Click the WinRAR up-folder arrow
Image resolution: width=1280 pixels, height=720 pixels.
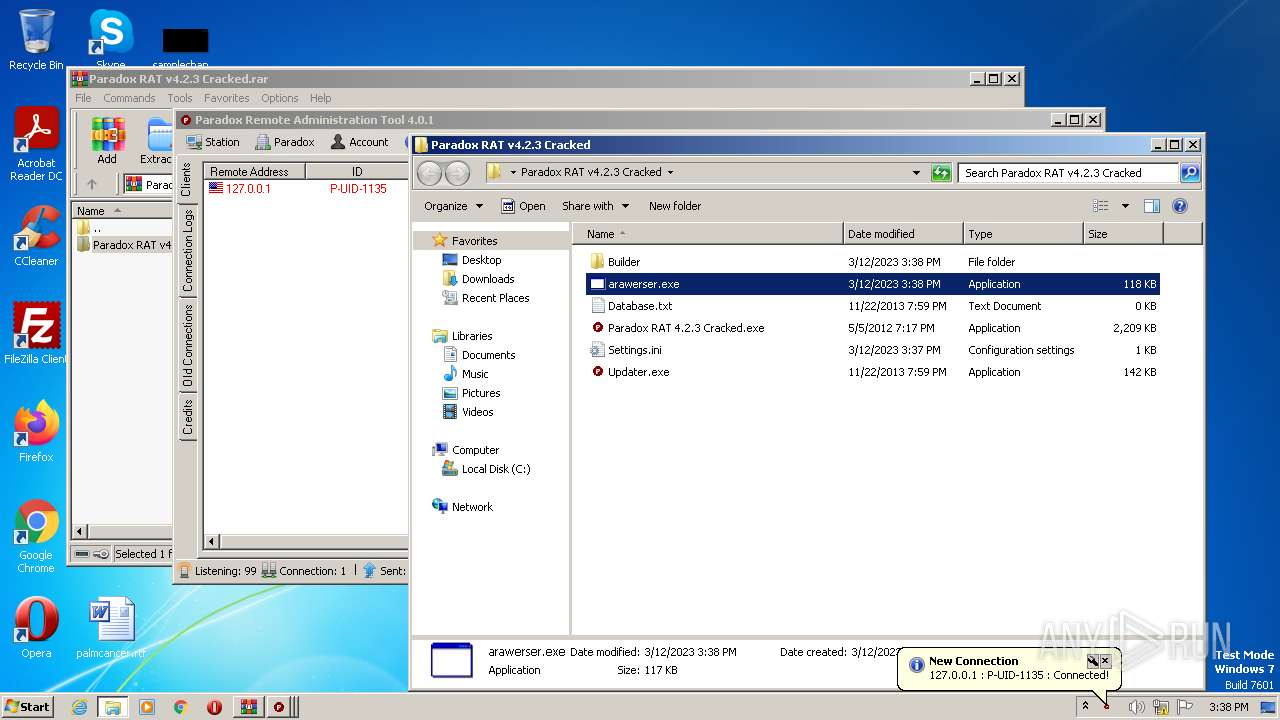92,184
